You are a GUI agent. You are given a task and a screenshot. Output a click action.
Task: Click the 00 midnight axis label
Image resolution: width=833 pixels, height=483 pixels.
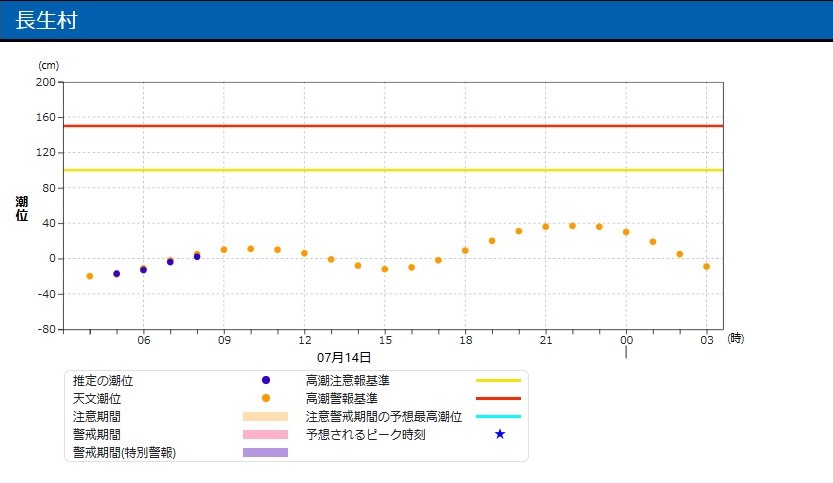coord(627,340)
